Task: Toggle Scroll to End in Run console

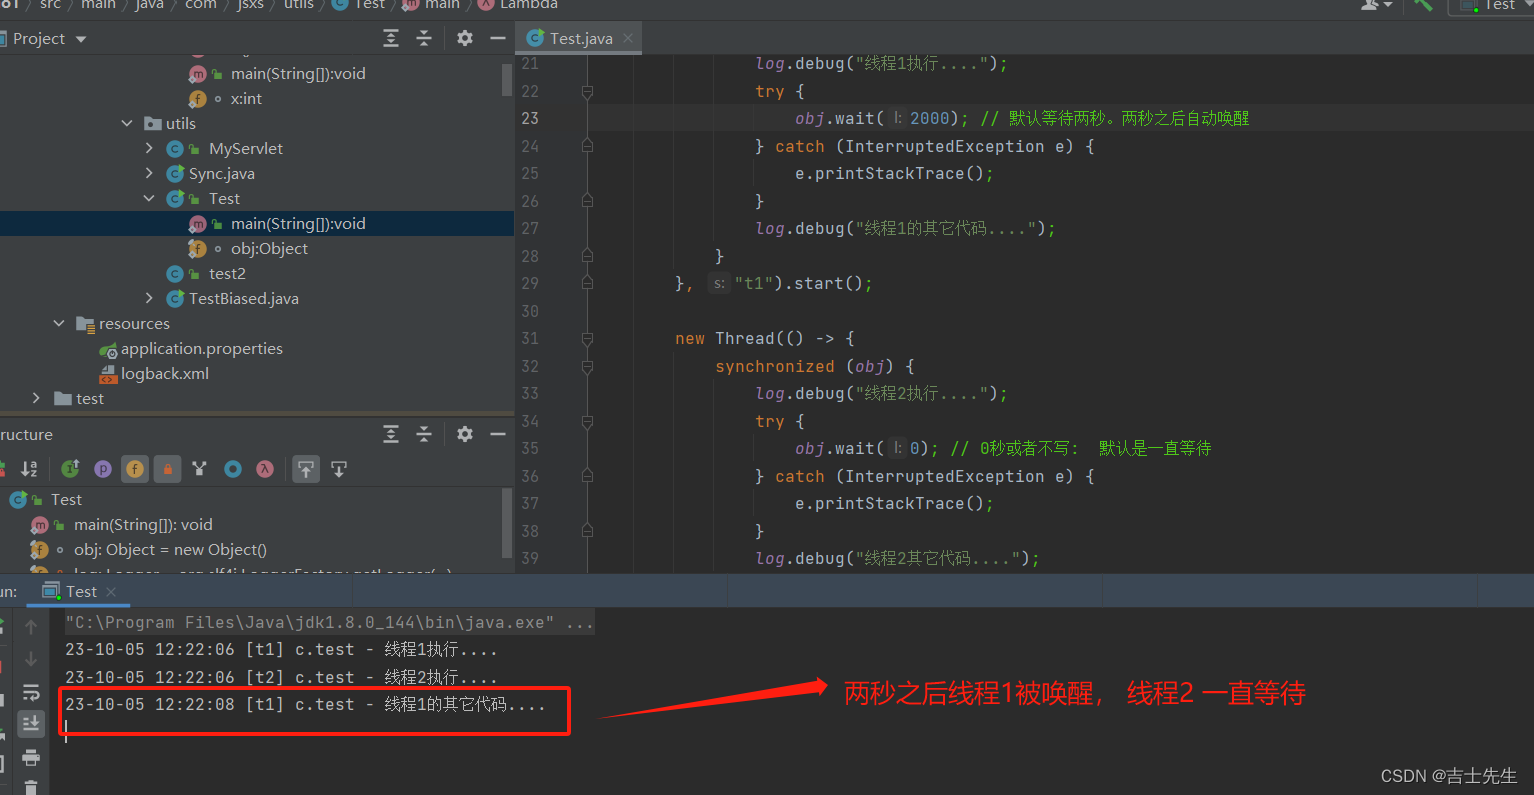Action: pyautogui.click(x=31, y=723)
